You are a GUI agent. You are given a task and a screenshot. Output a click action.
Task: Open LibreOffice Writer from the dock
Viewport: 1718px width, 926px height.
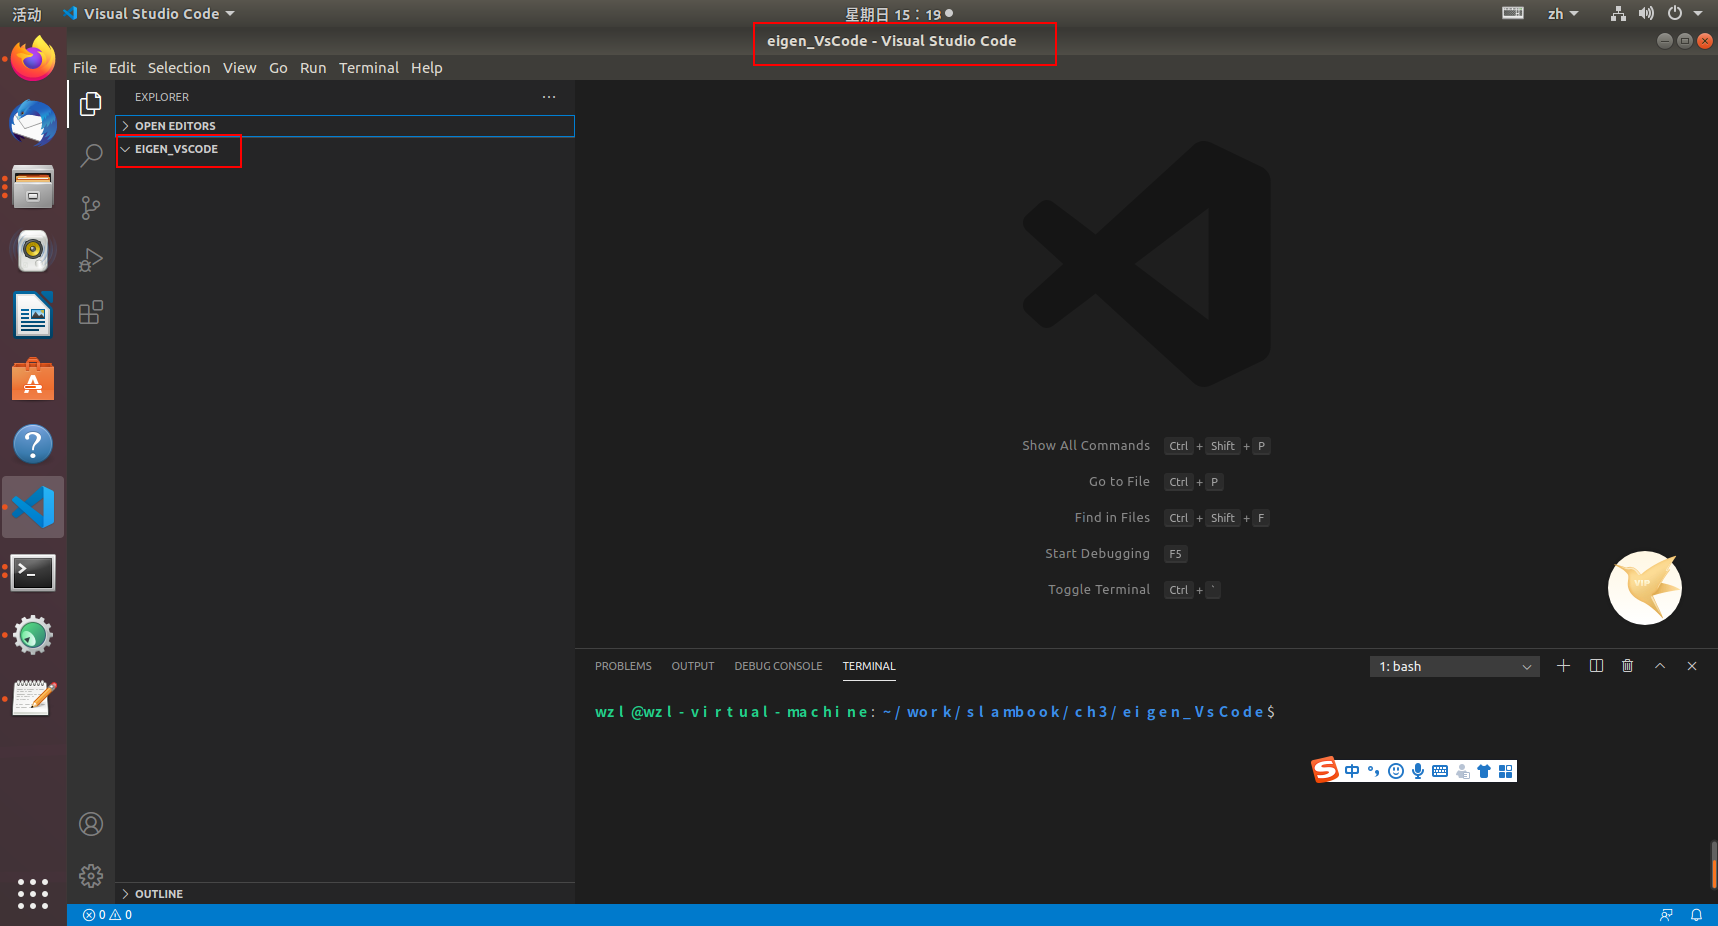33,315
